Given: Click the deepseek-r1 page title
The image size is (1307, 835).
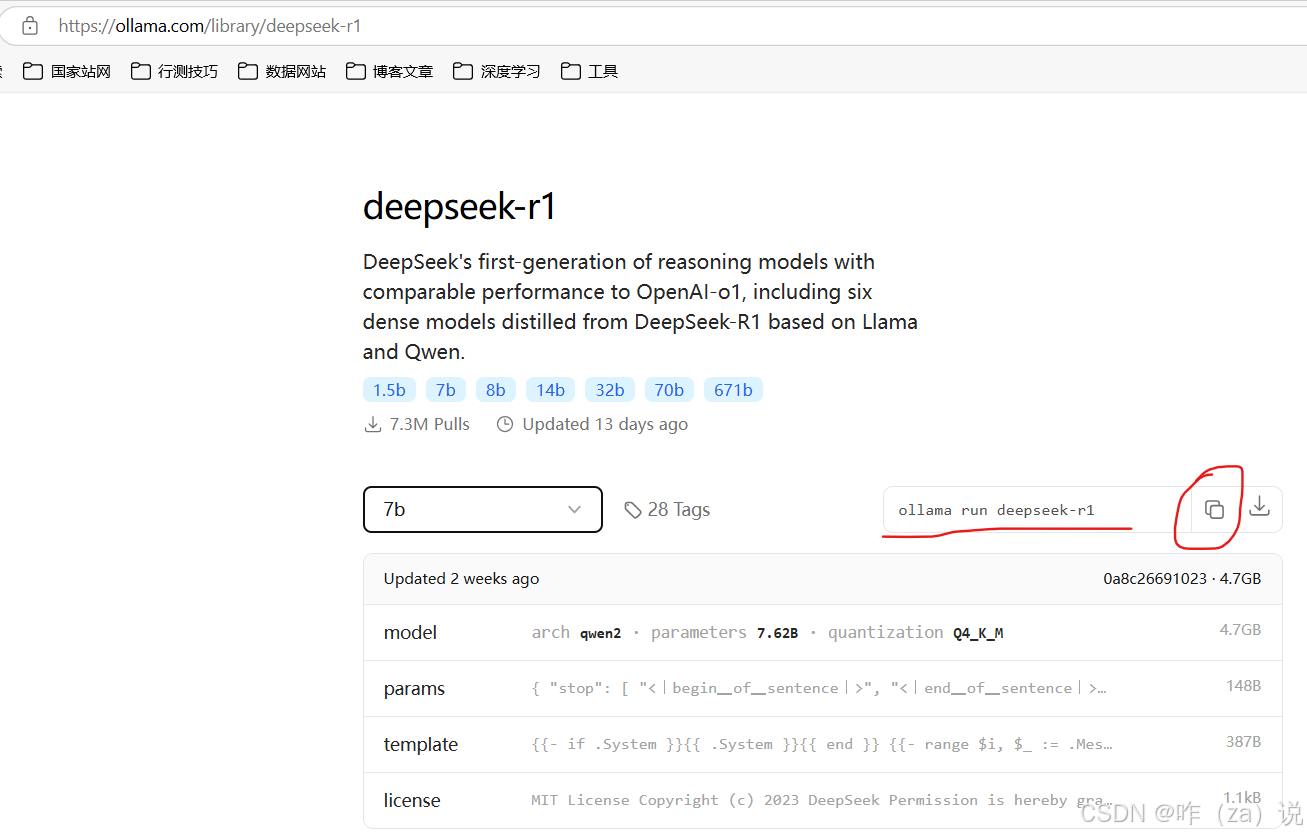Looking at the screenshot, I should click(x=459, y=207).
